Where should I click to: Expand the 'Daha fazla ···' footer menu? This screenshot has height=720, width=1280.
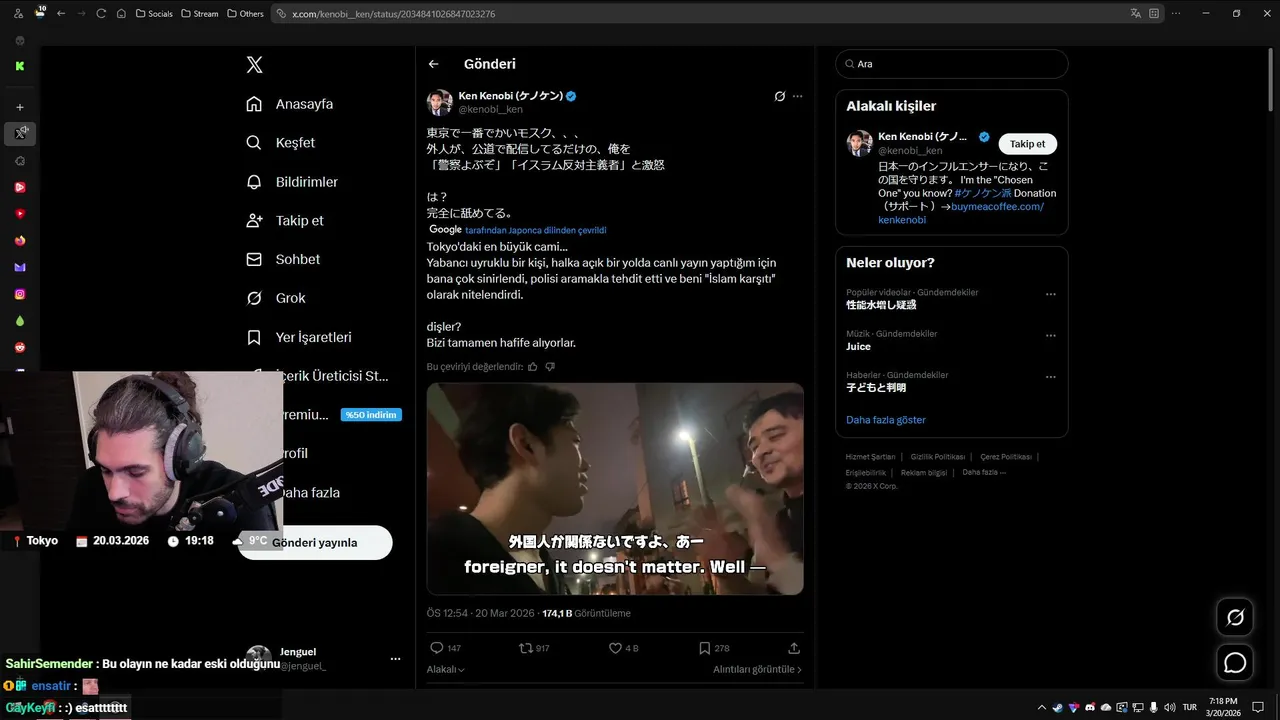coord(984,472)
